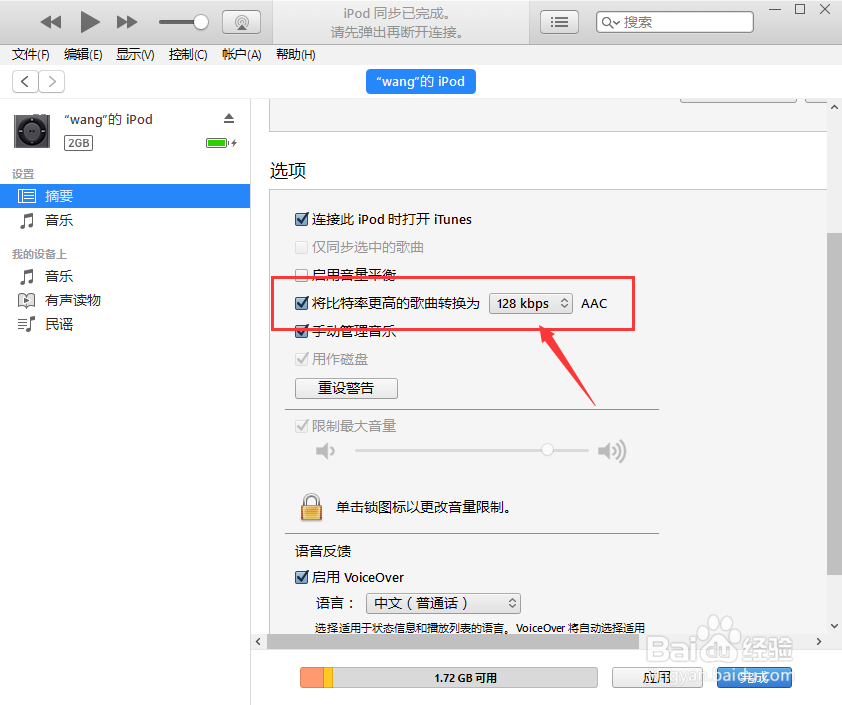Viewport: 842px width, 705px height.
Task: Click the 摘要 list icon in sidebar
Action: coord(27,196)
